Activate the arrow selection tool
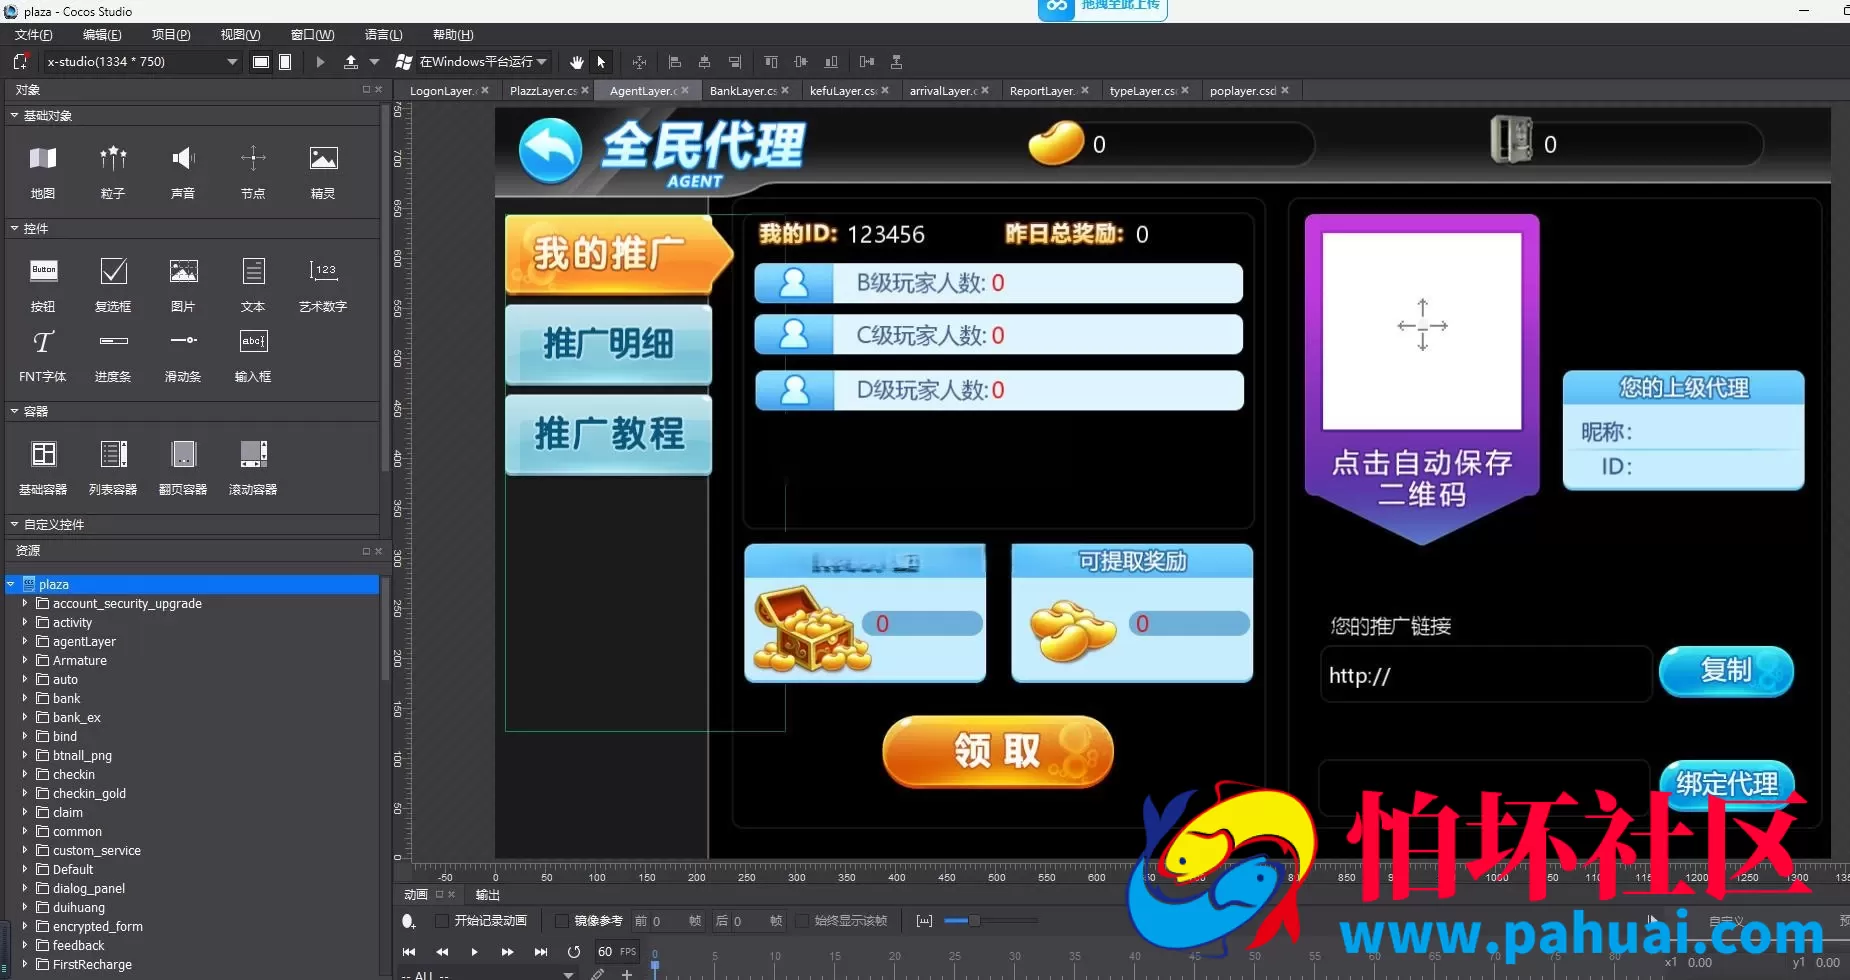 [x=601, y=62]
